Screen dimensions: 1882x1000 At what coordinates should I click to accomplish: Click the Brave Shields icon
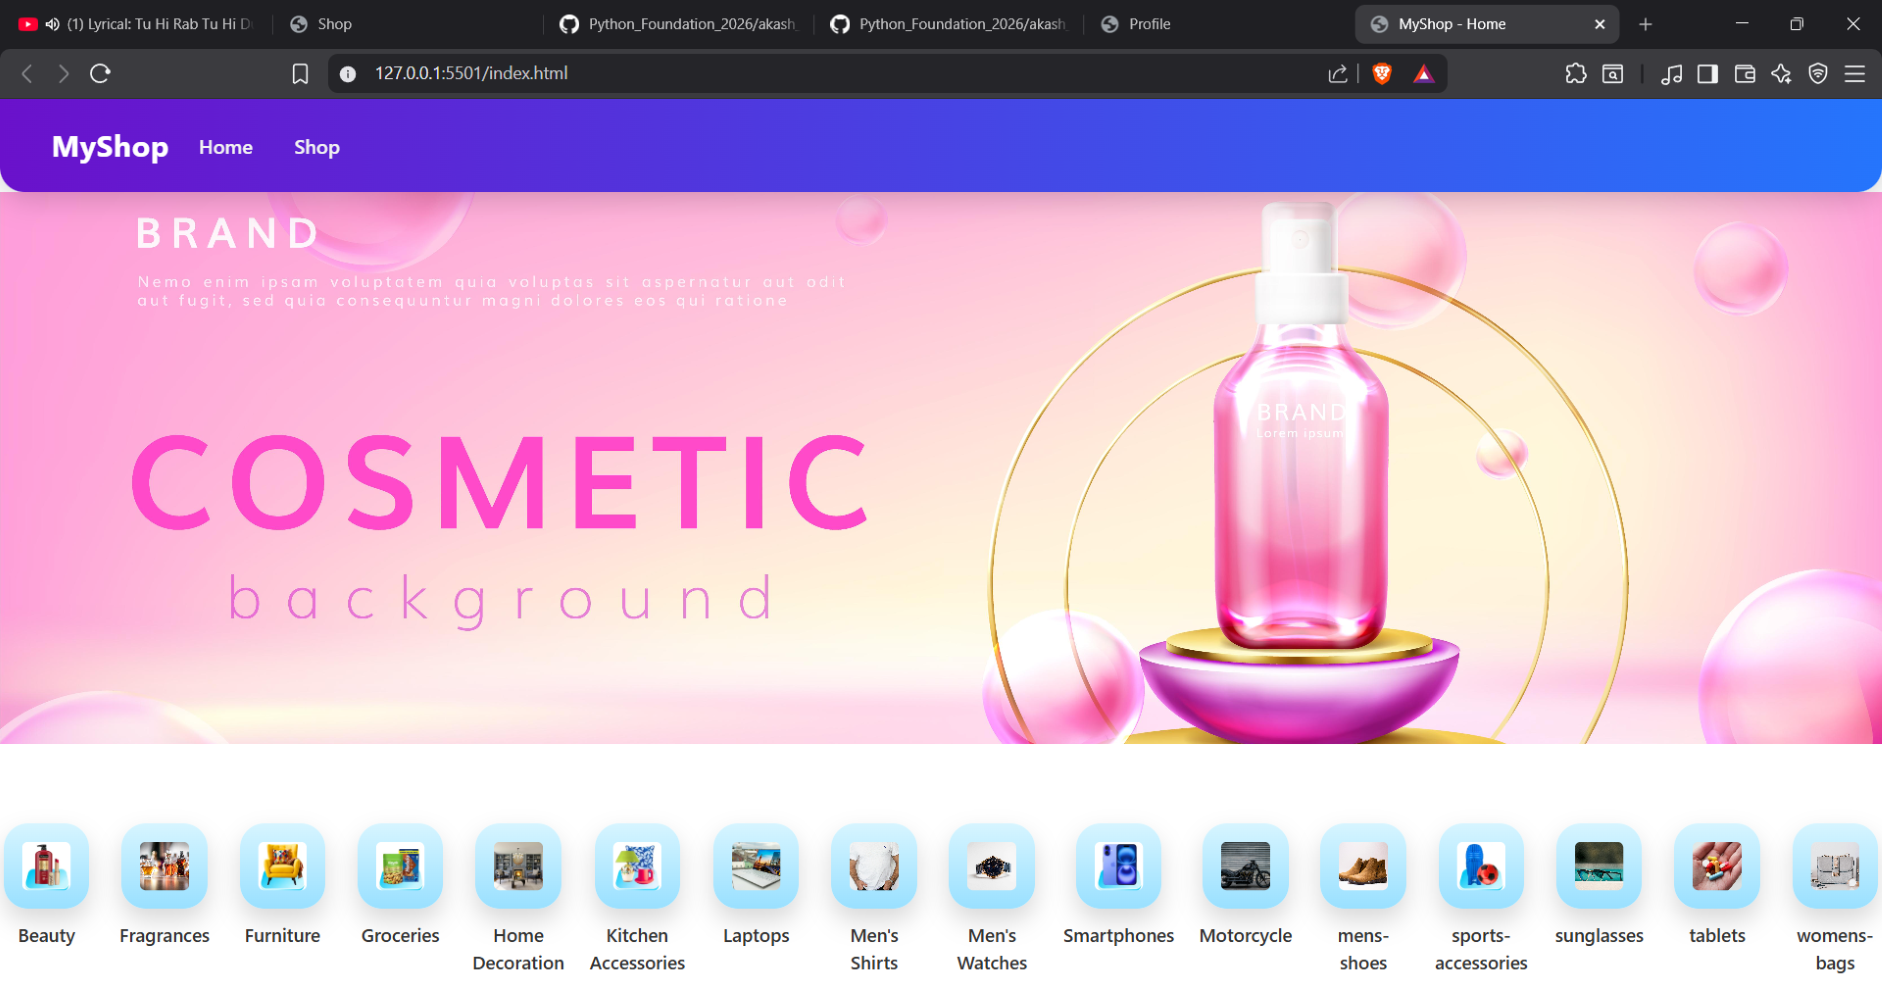tap(1382, 74)
